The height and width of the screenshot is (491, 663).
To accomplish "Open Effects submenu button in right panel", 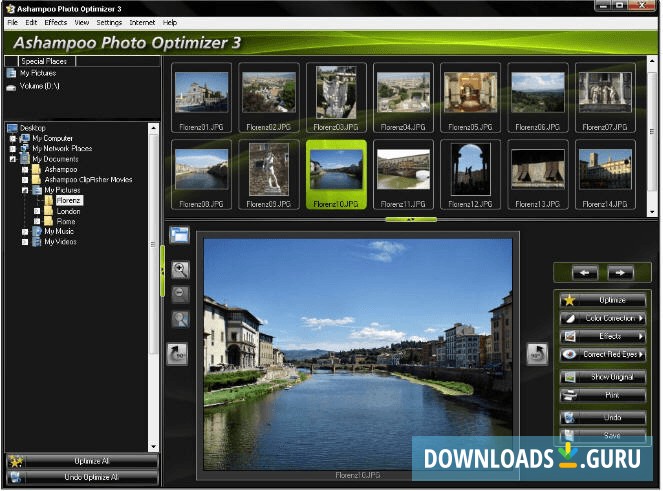I will pyautogui.click(x=603, y=336).
